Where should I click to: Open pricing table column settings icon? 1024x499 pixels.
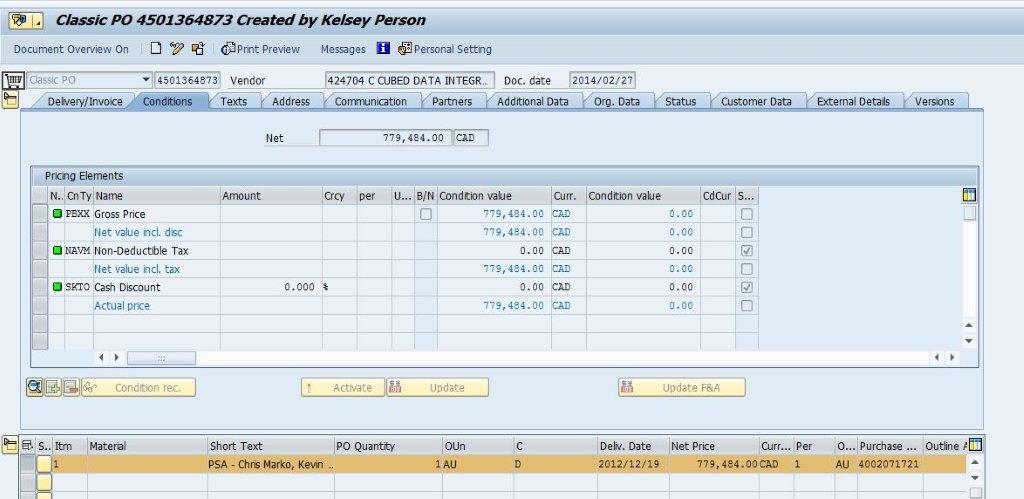968,196
